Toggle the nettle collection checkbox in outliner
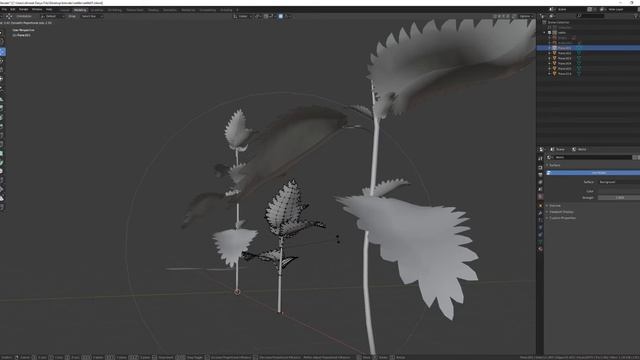The width and height of the screenshot is (640, 360). (x=549, y=32)
